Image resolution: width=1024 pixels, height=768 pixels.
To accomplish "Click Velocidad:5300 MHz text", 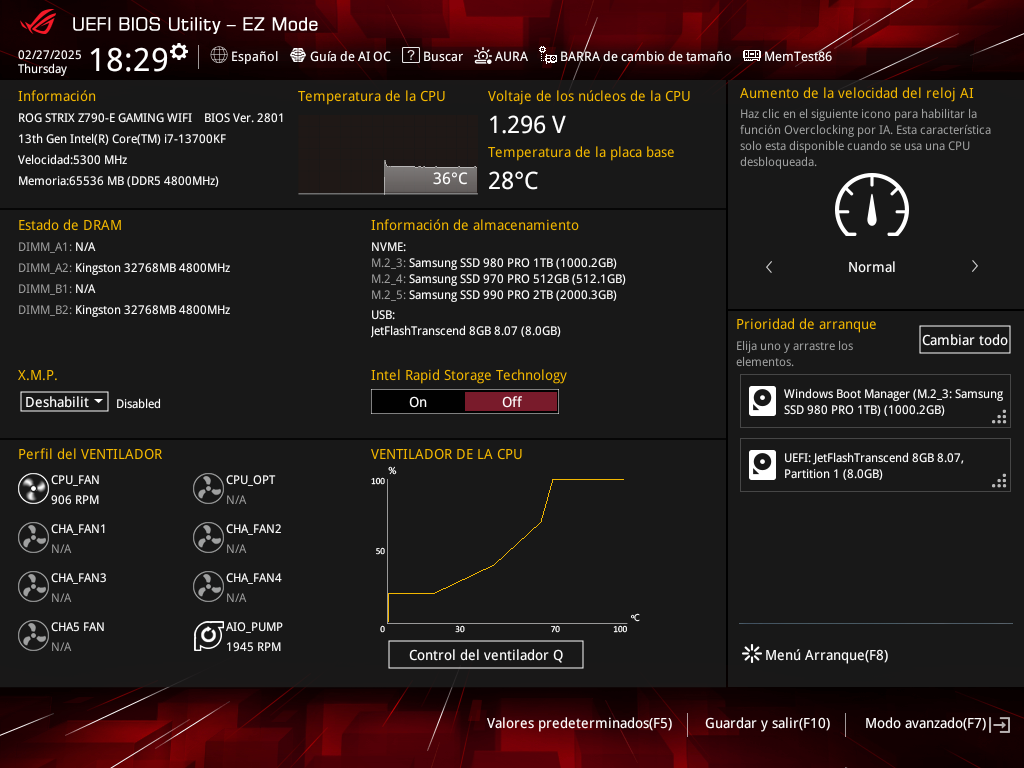I will 72,159.
